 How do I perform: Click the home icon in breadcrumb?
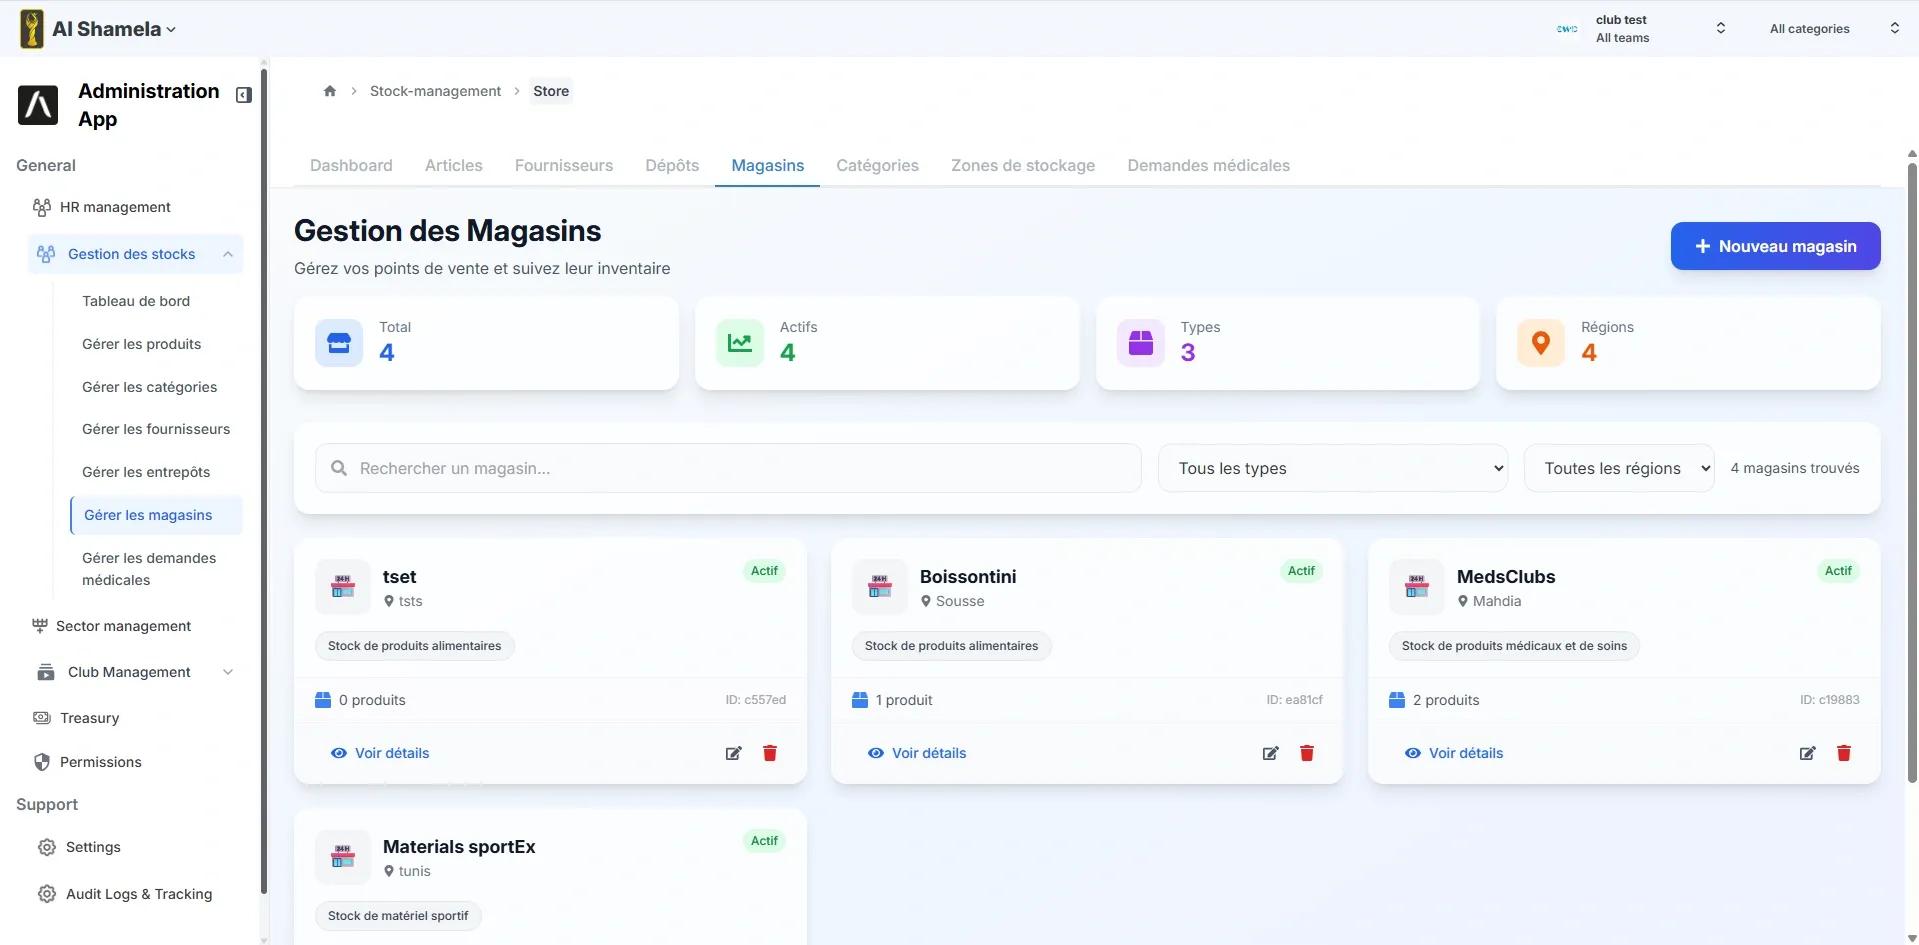pos(330,91)
